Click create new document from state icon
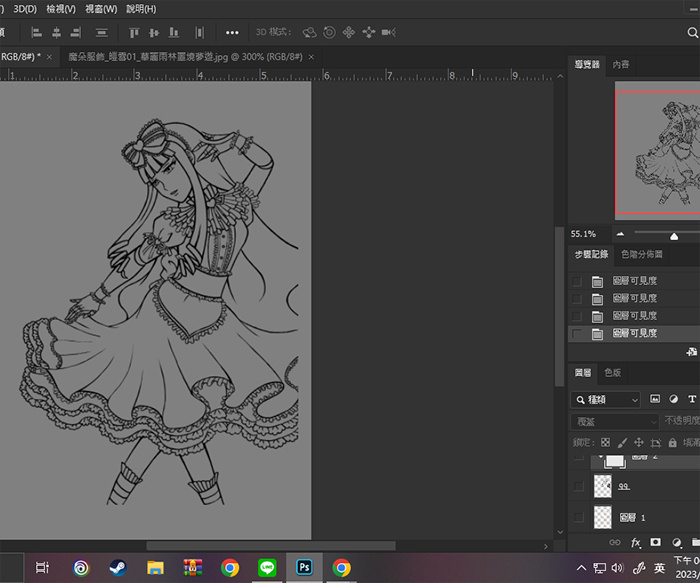Image resolution: width=700 pixels, height=583 pixels. click(x=692, y=352)
